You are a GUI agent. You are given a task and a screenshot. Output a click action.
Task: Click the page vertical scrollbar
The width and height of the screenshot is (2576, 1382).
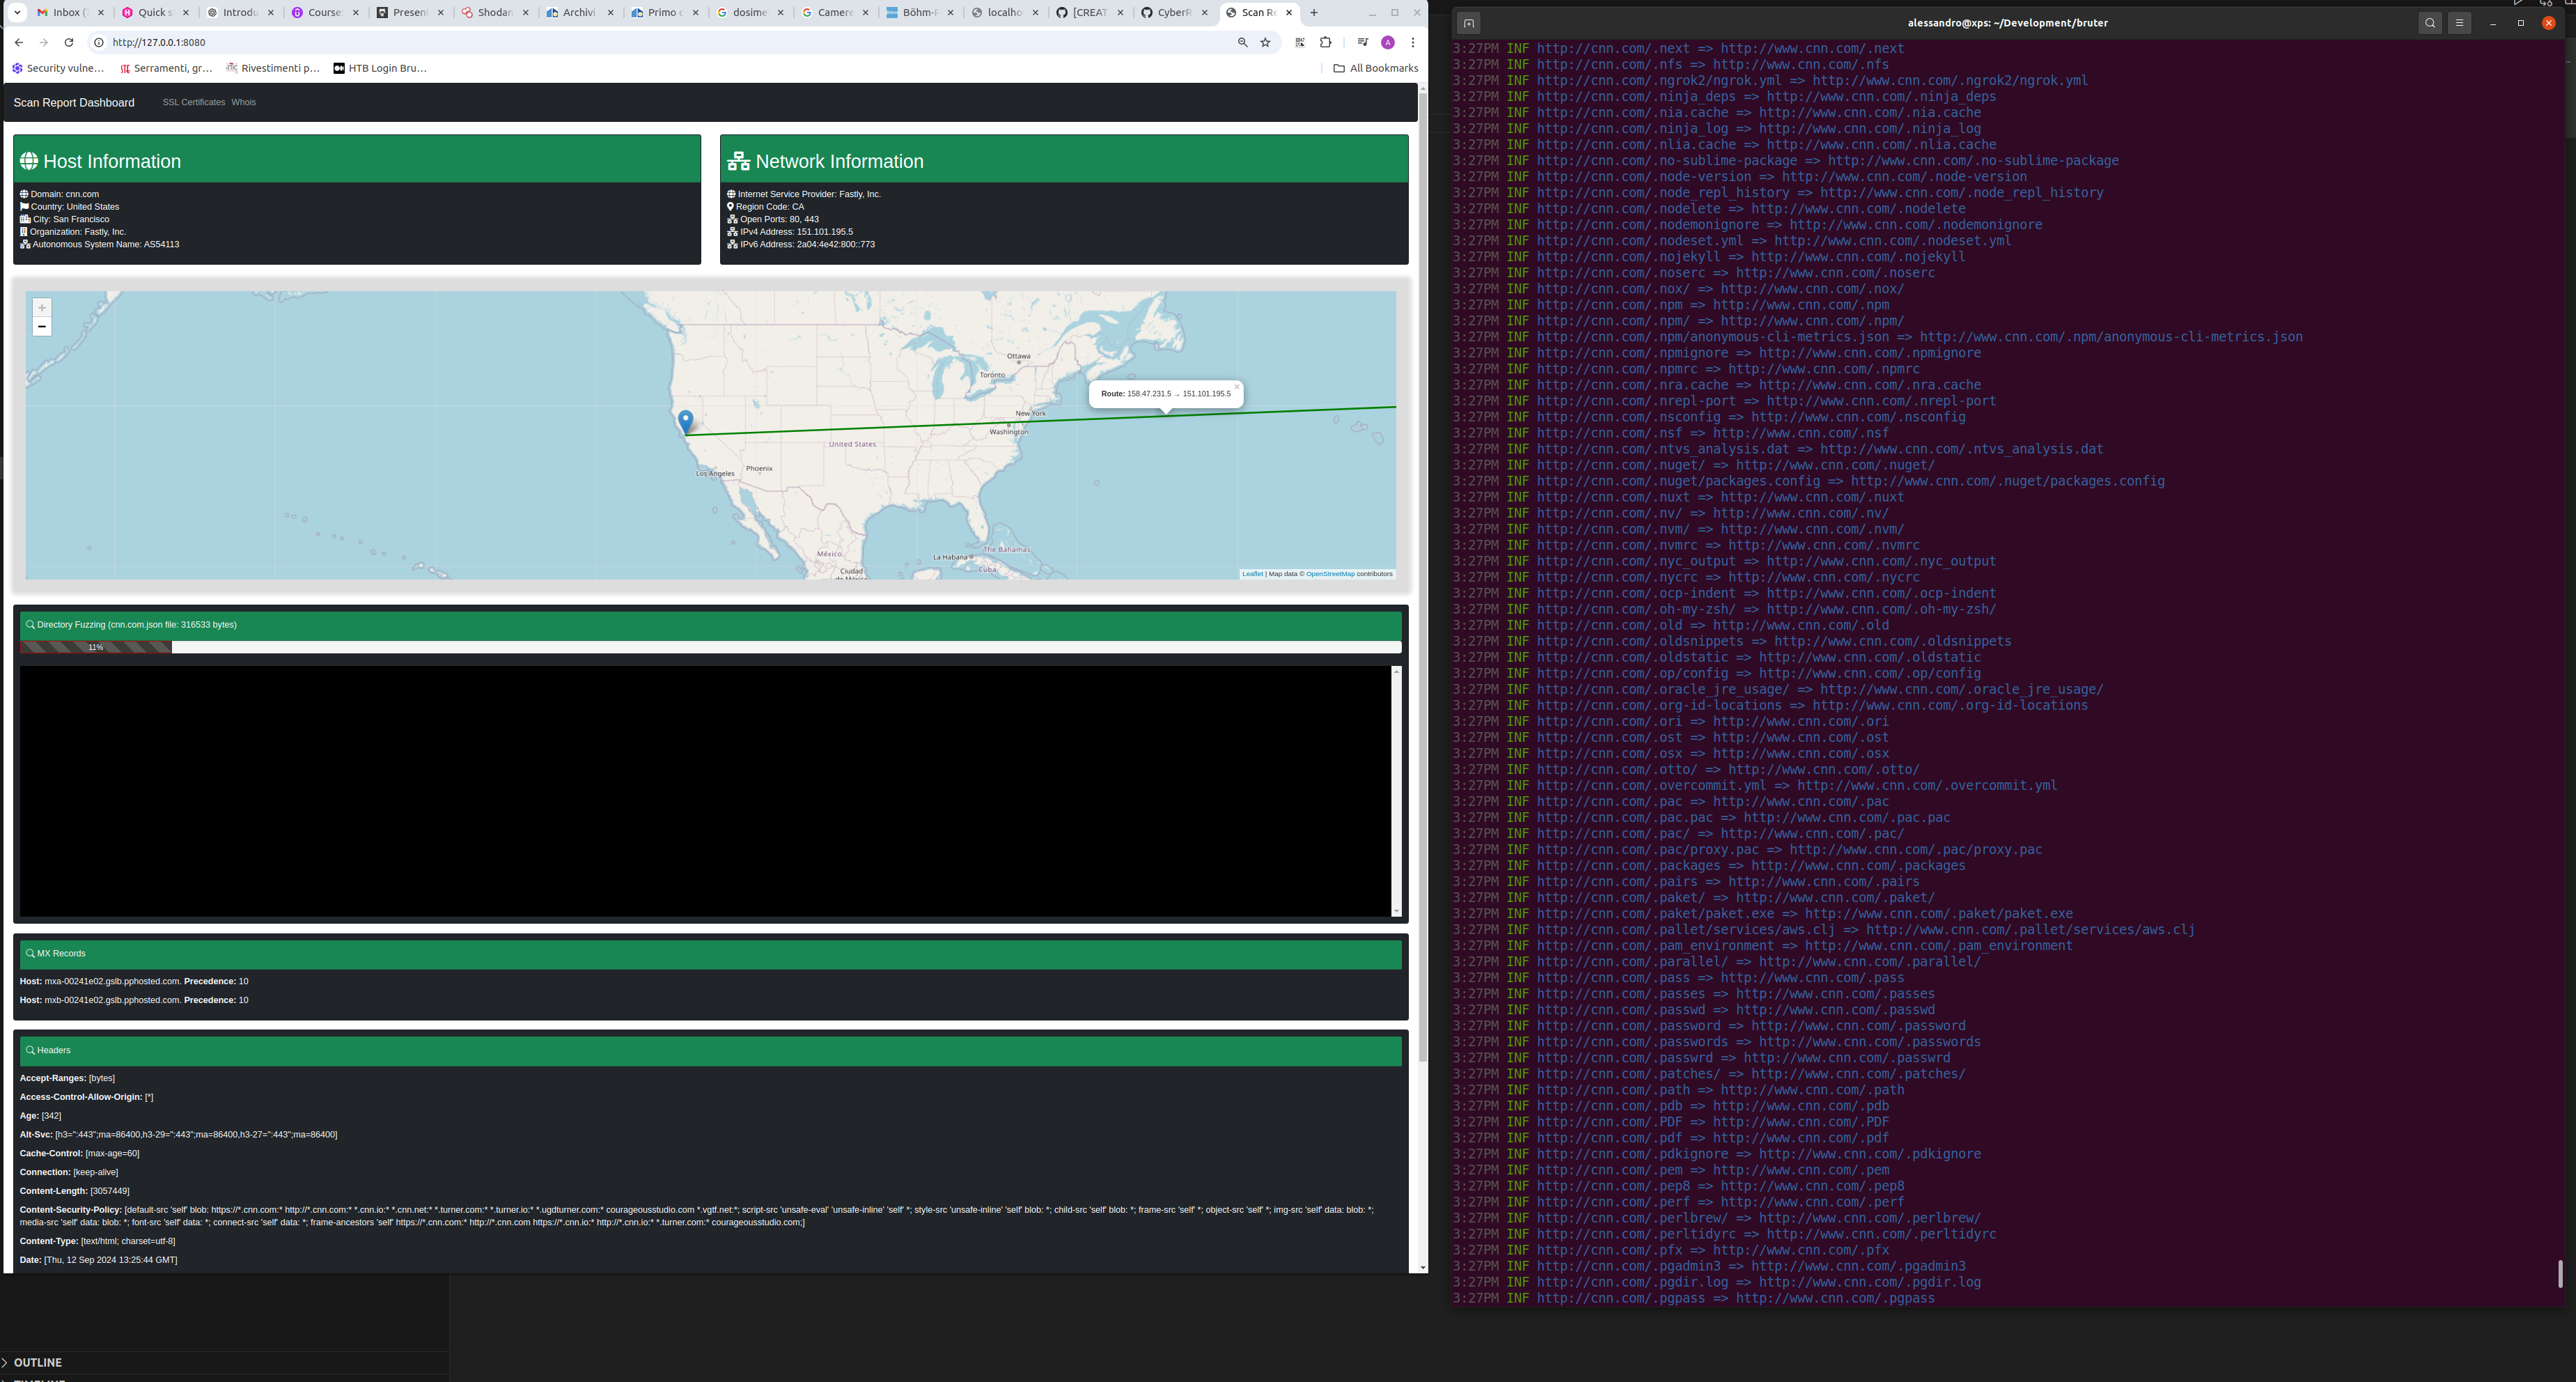click(1423, 578)
